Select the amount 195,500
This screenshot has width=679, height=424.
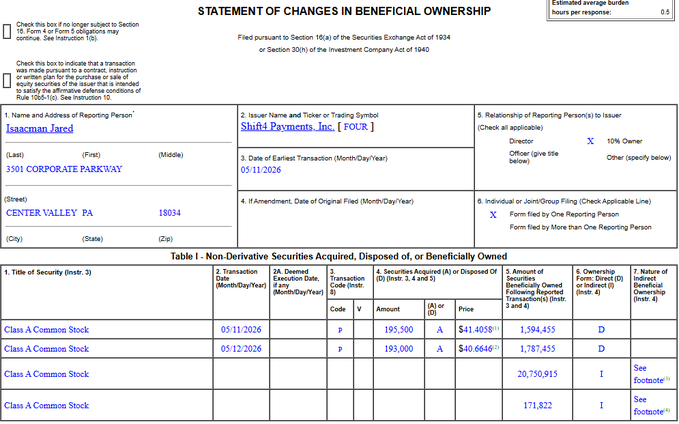tap(399, 330)
